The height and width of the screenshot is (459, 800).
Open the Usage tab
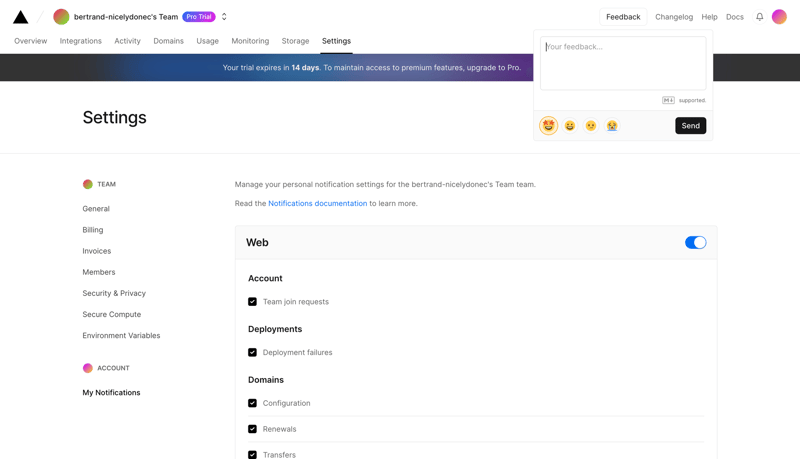tap(208, 41)
